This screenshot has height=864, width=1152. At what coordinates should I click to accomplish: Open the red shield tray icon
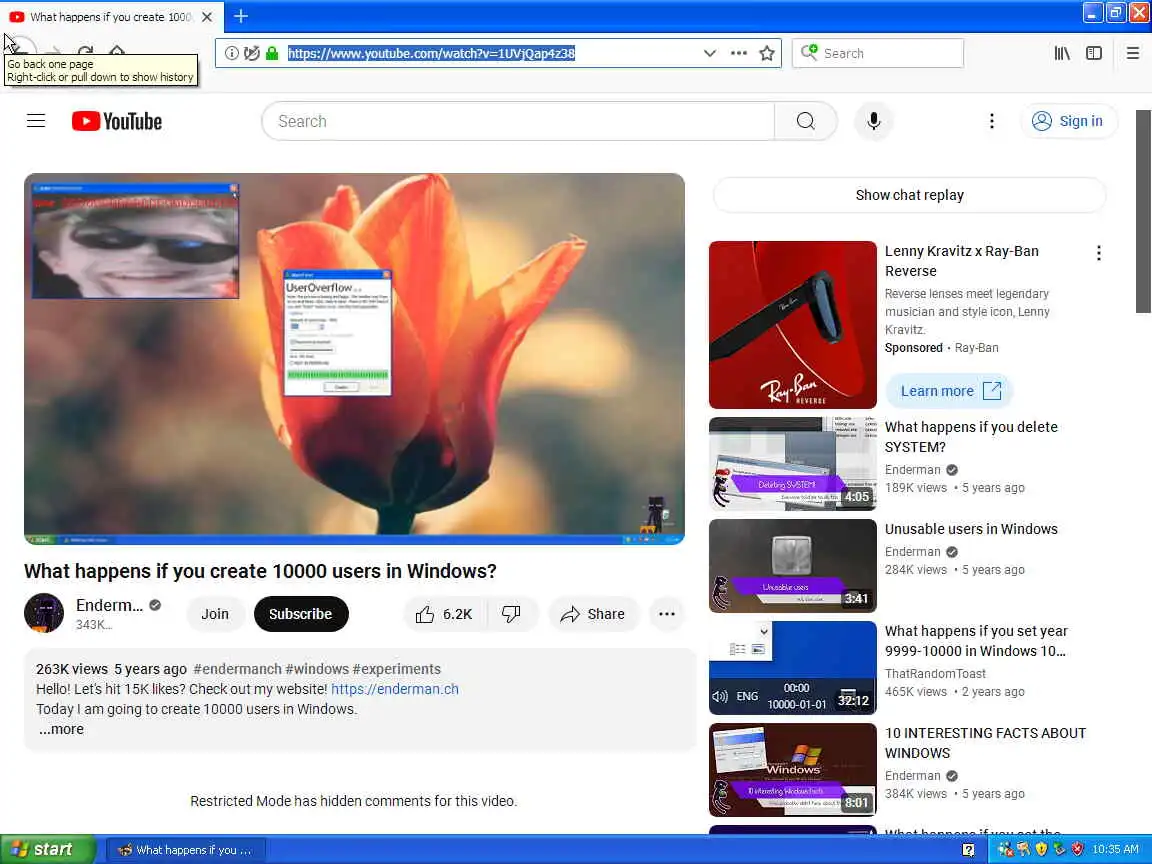click(x=1078, y=849)
